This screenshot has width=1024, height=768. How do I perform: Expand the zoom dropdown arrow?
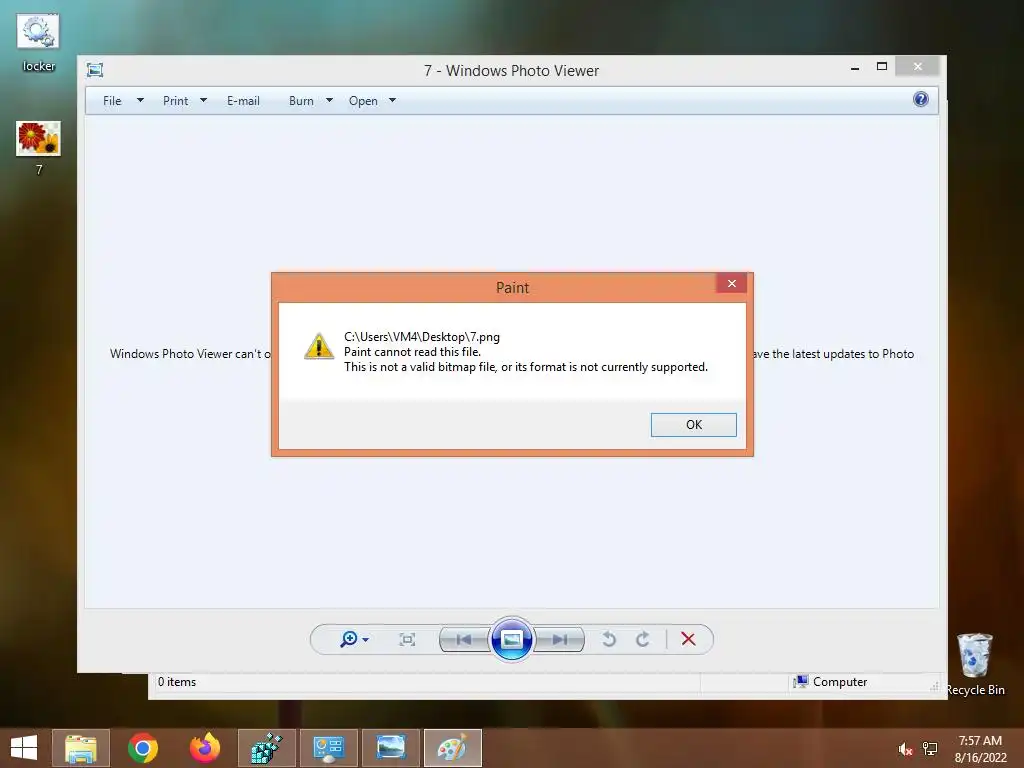click(x=366, y=640)
